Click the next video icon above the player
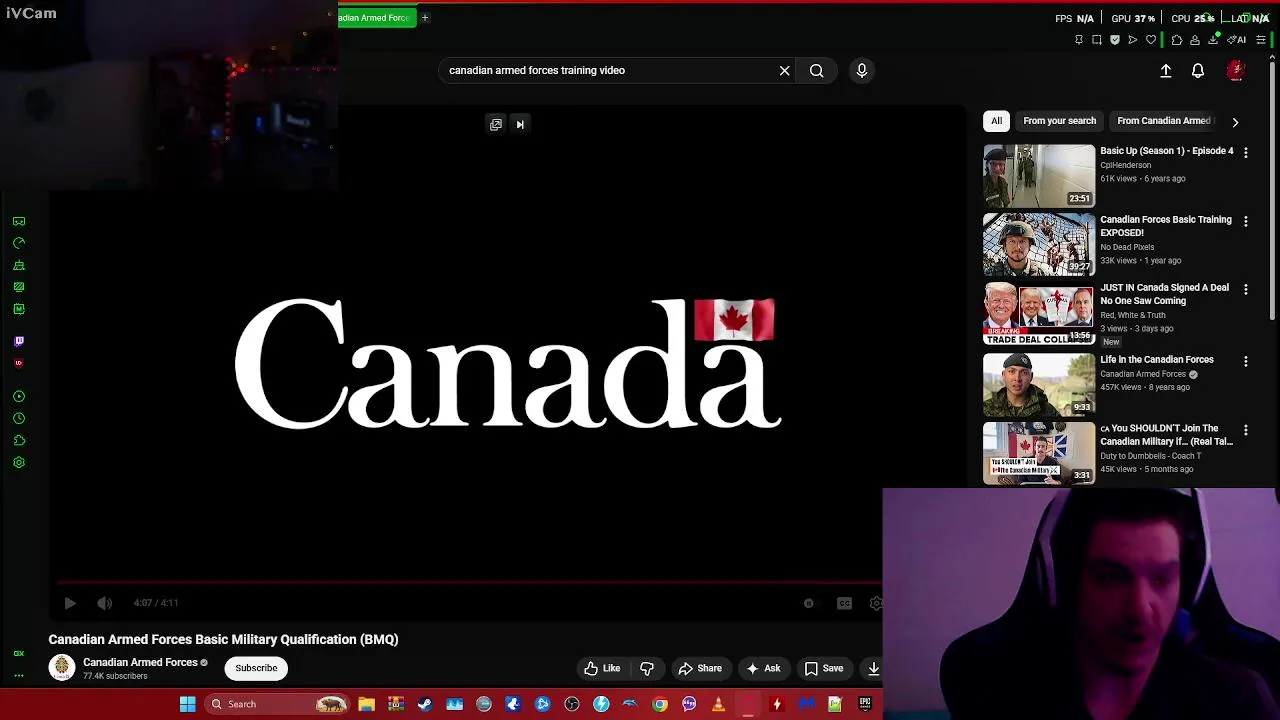The height and width of the screenshot is (720, 1280). 520,124
